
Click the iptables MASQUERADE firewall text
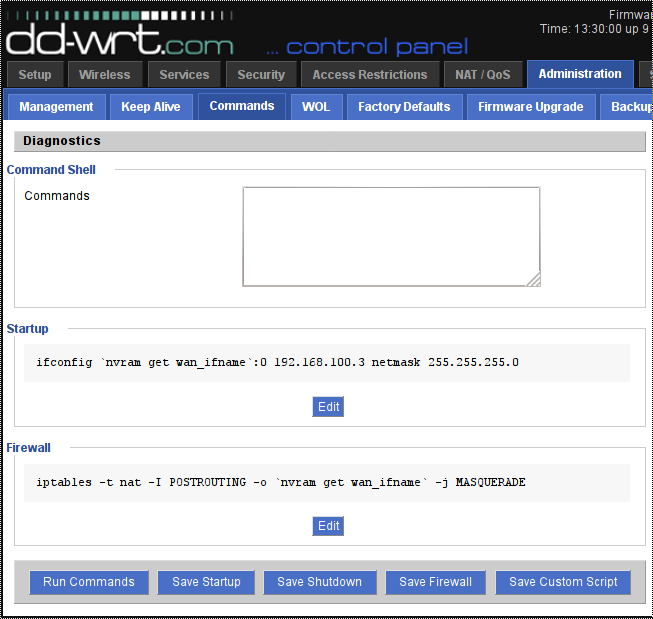(281, 482)
